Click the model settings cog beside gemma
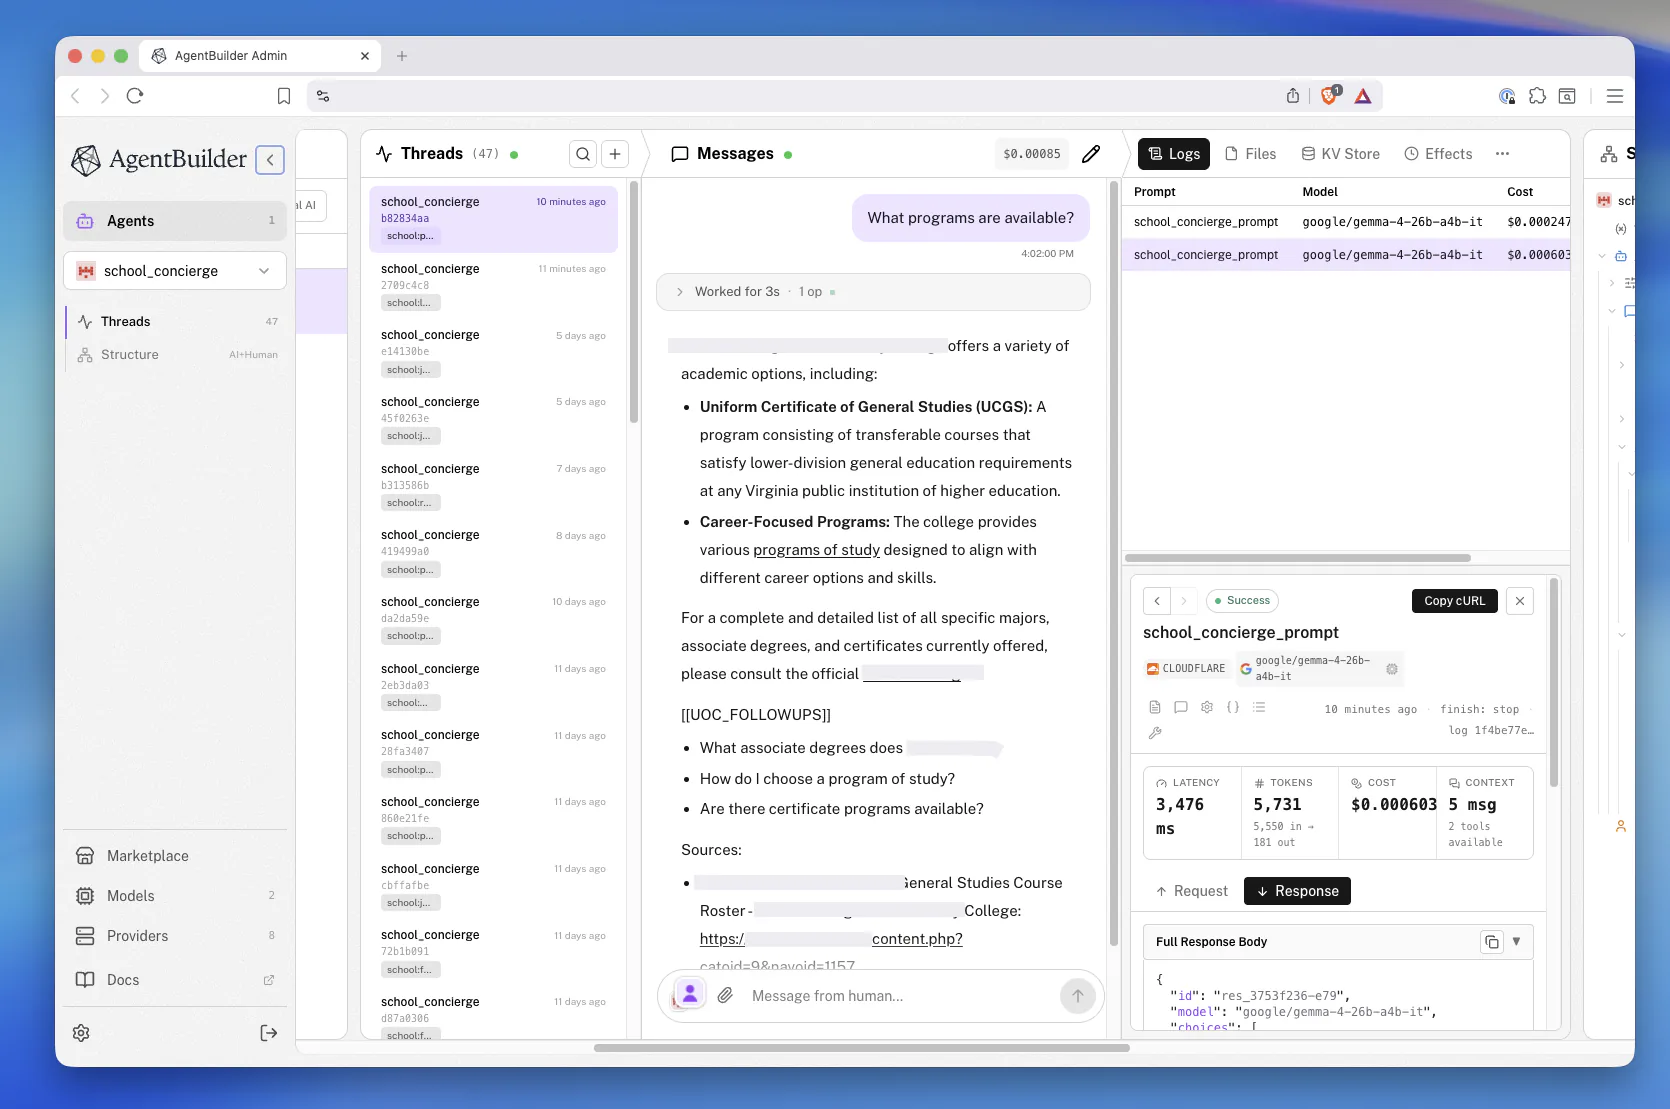Viewport: 1670px width, 1109px height. (x=1392, y=669)
